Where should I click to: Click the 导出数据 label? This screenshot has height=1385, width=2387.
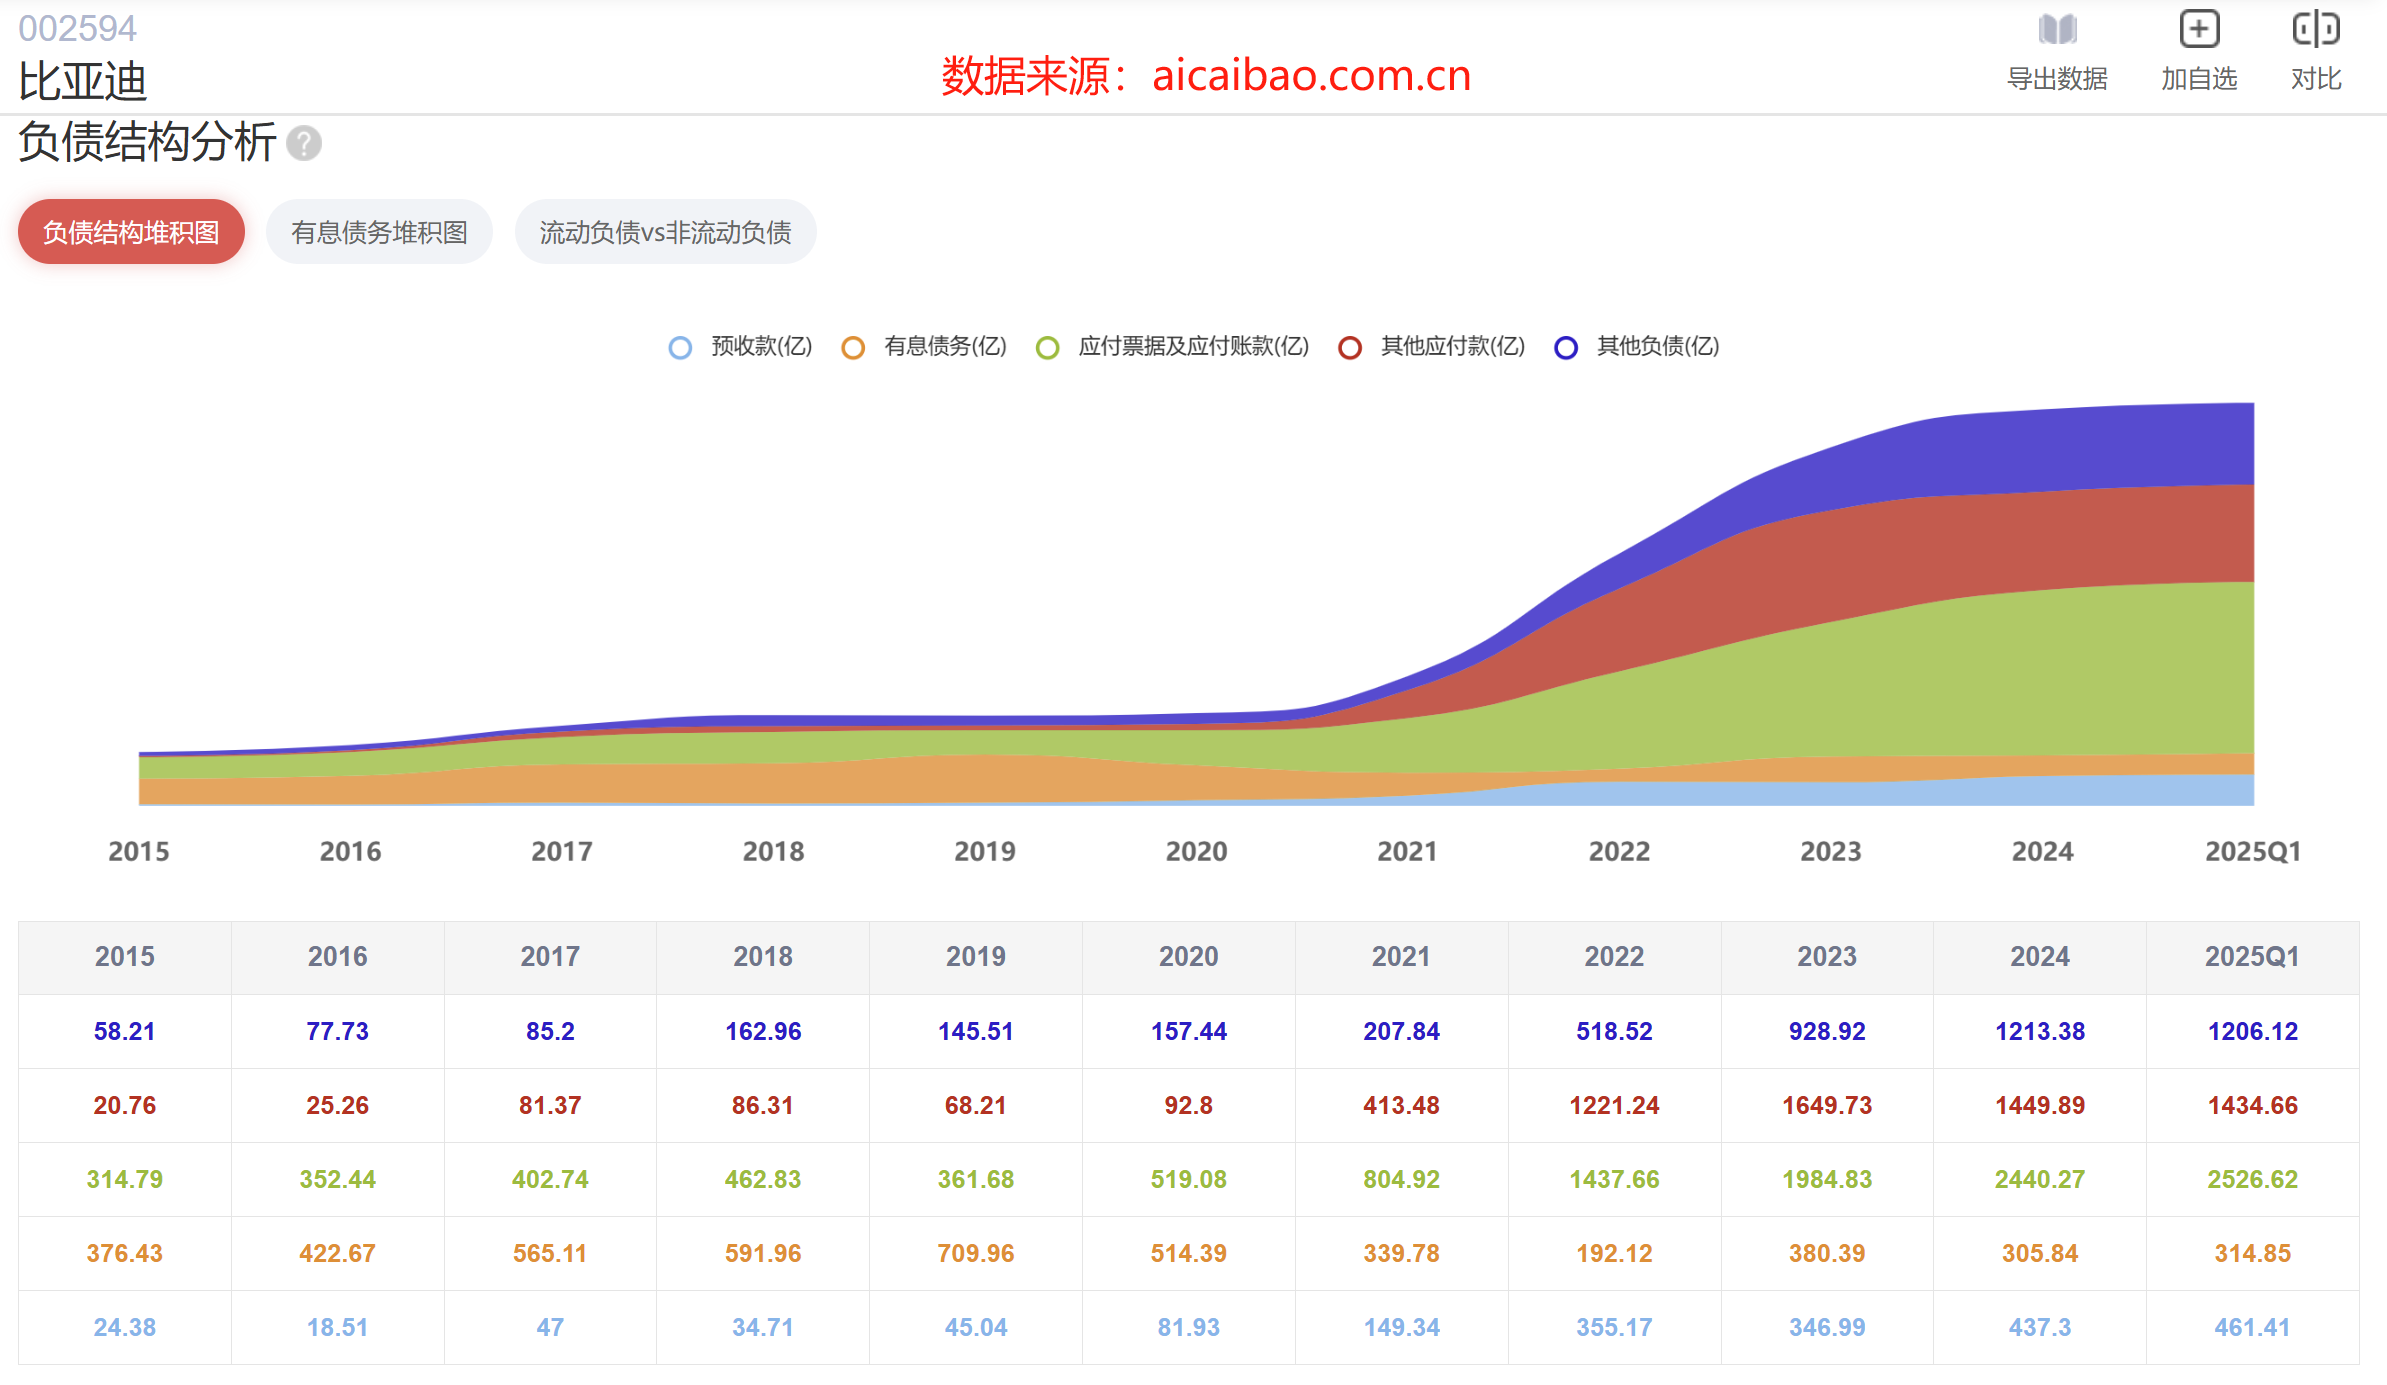pos(2057,79)
